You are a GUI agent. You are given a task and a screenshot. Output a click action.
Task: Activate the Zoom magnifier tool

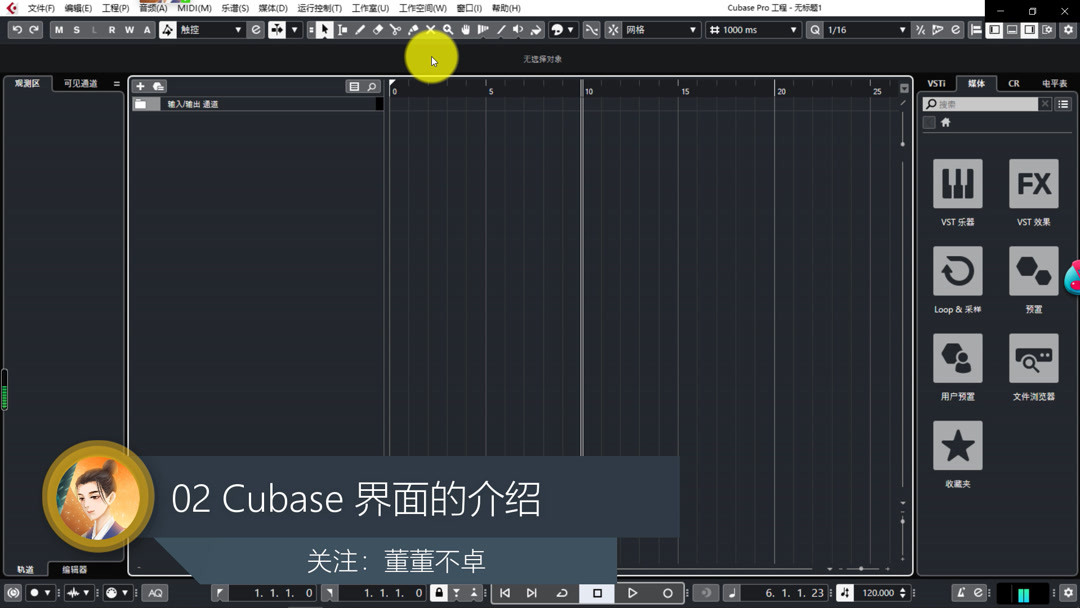[x=448, y=29]
